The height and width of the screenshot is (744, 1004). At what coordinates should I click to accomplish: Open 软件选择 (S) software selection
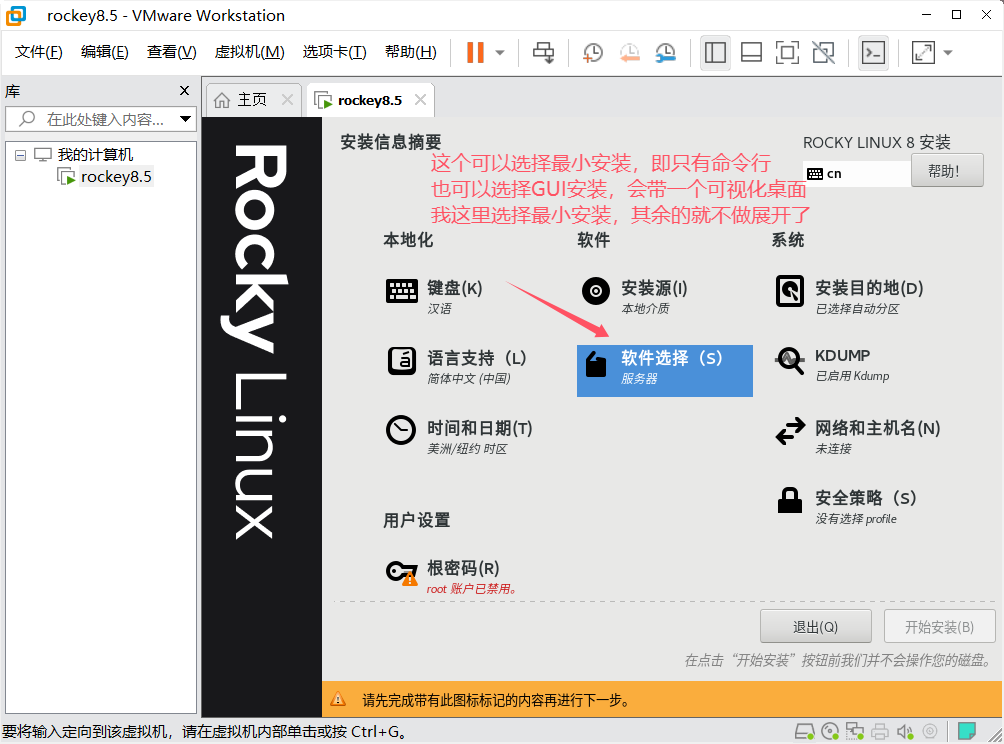coord(664,366)
